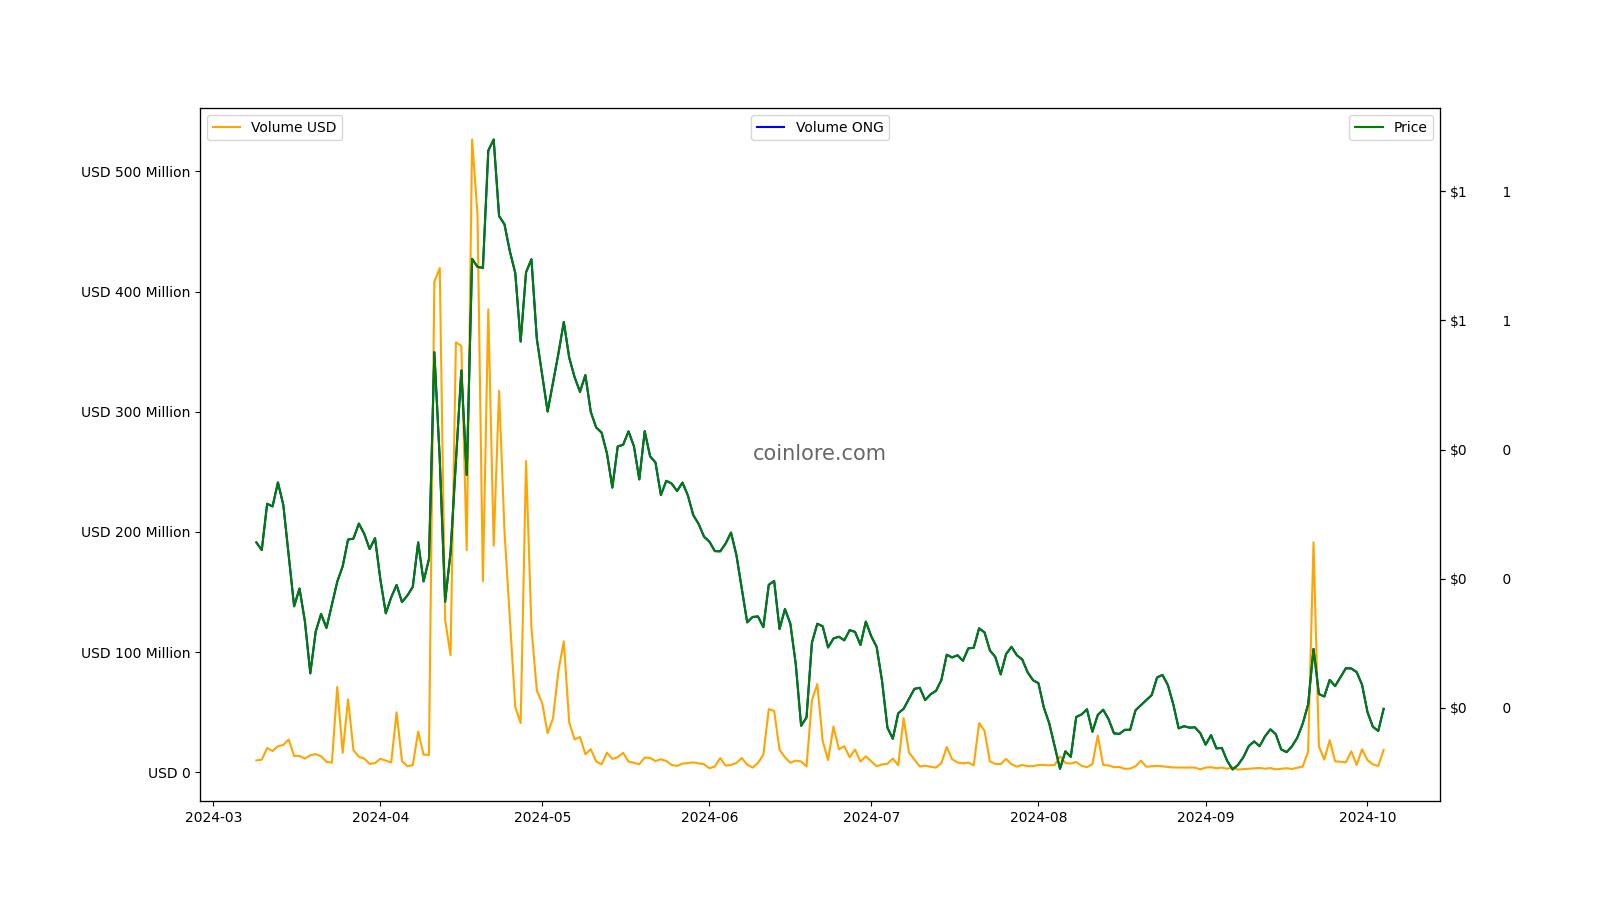Click the 2024-05 date label

pos(542,817)
